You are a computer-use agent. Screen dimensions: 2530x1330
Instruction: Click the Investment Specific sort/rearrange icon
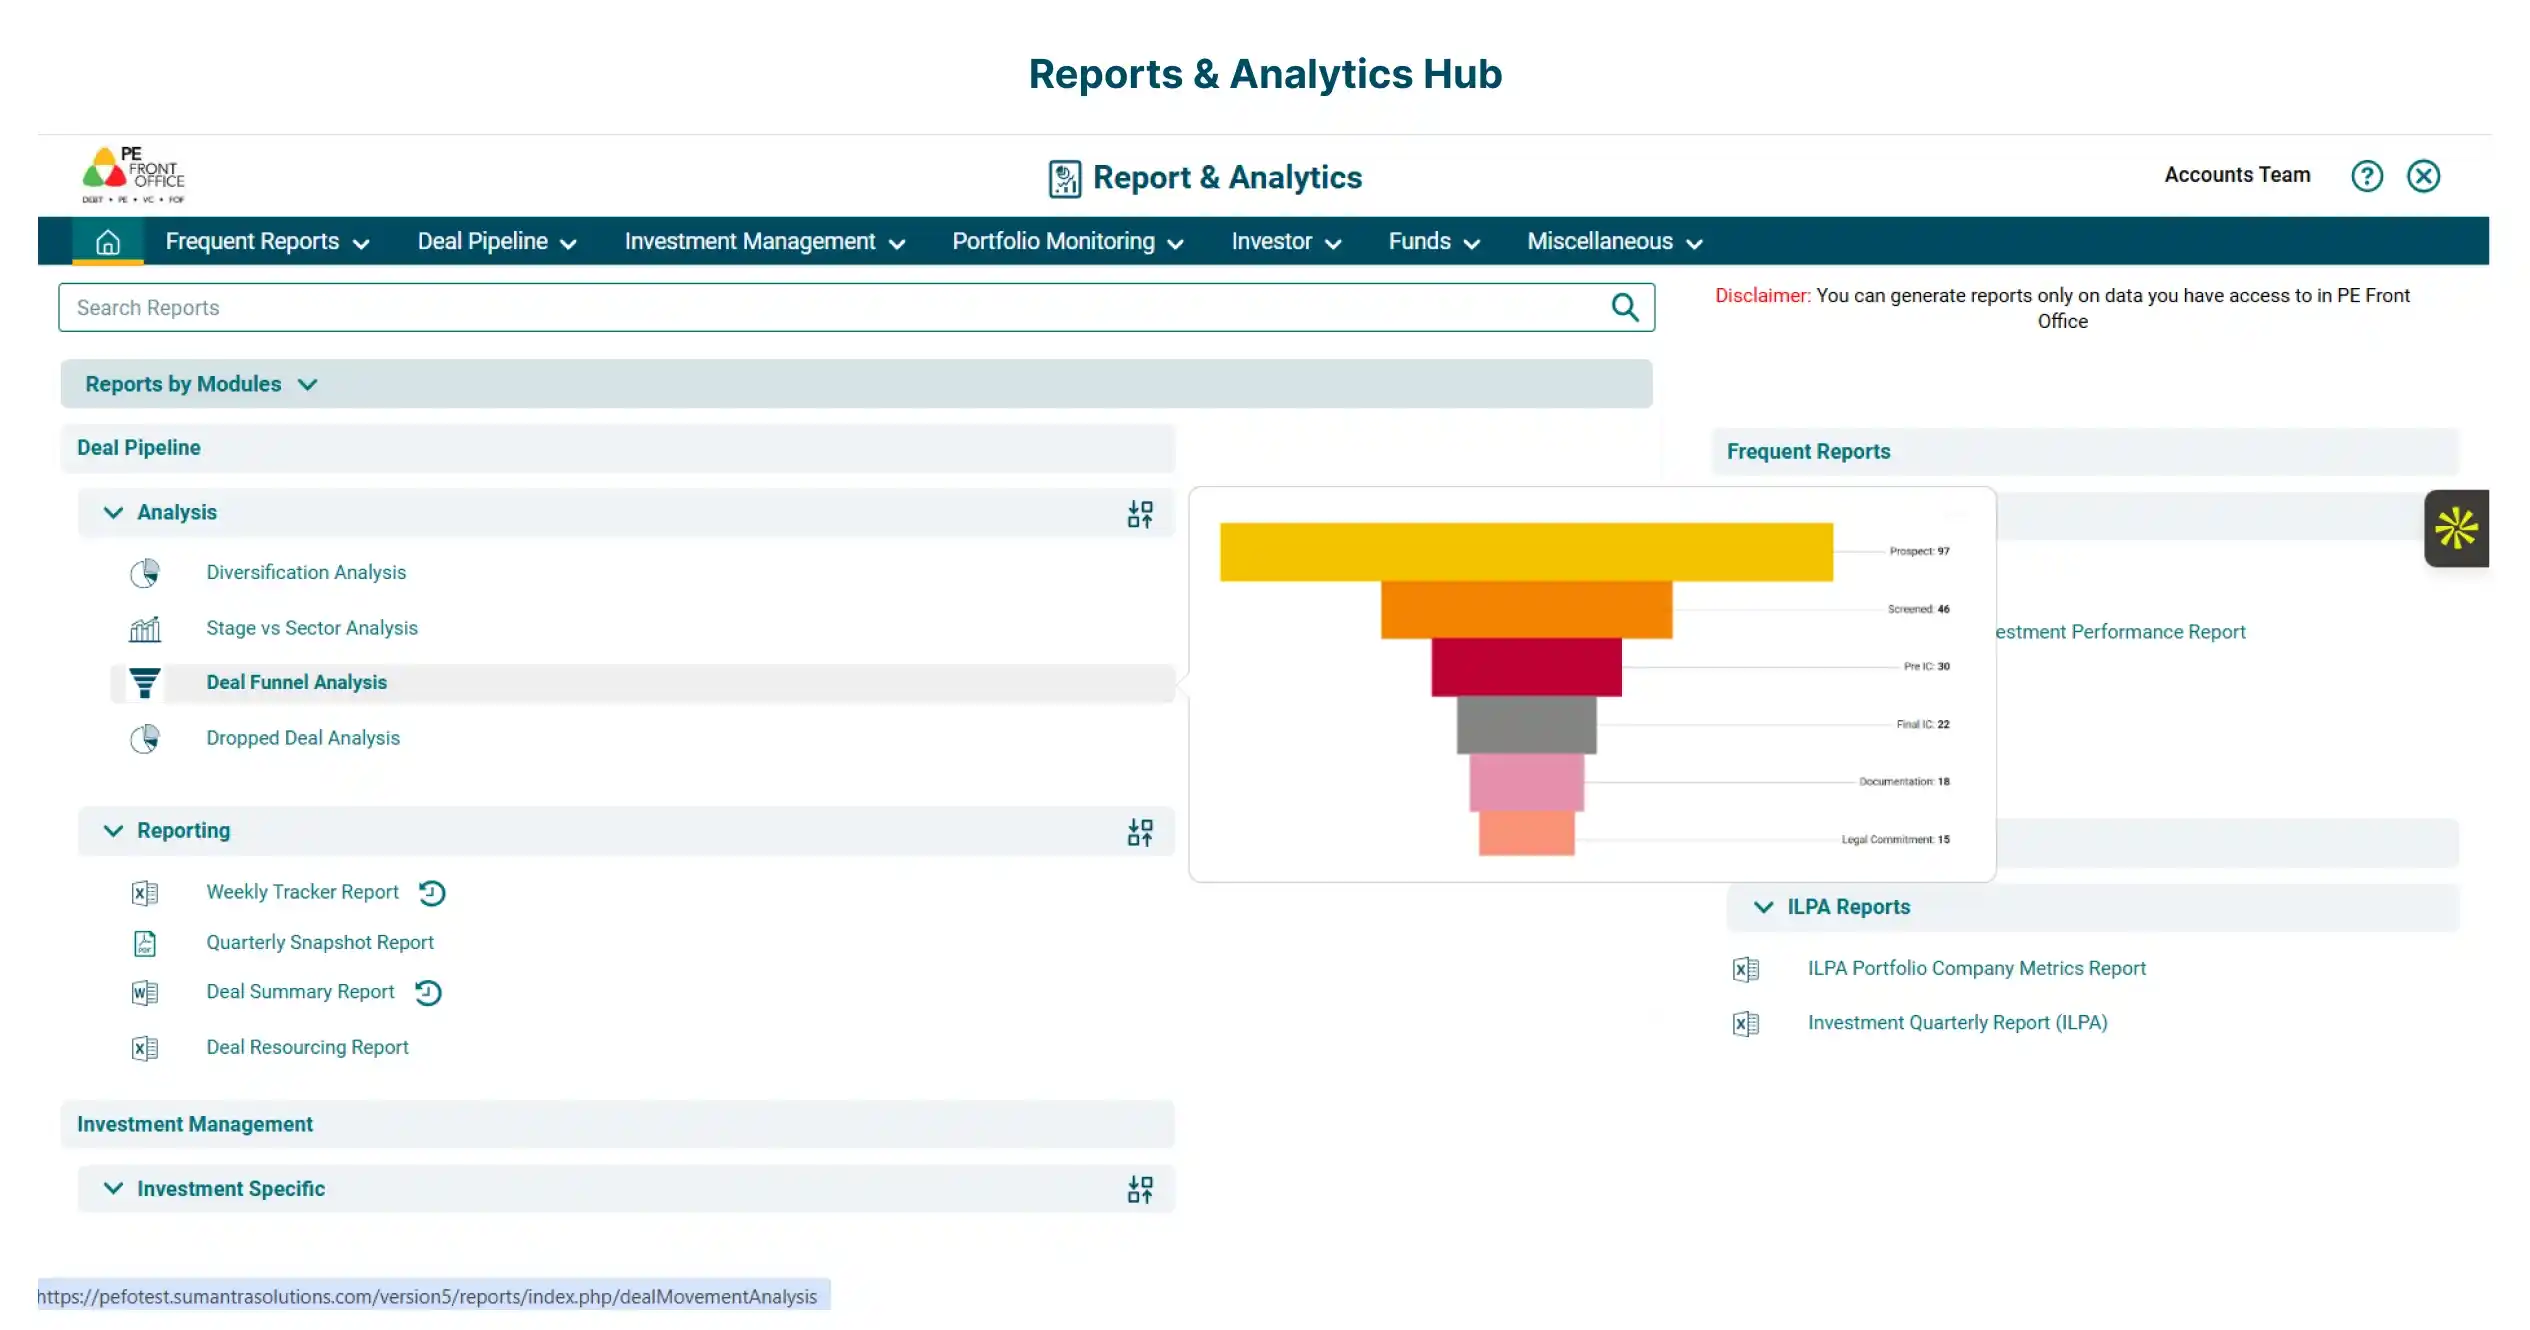1140,1189
